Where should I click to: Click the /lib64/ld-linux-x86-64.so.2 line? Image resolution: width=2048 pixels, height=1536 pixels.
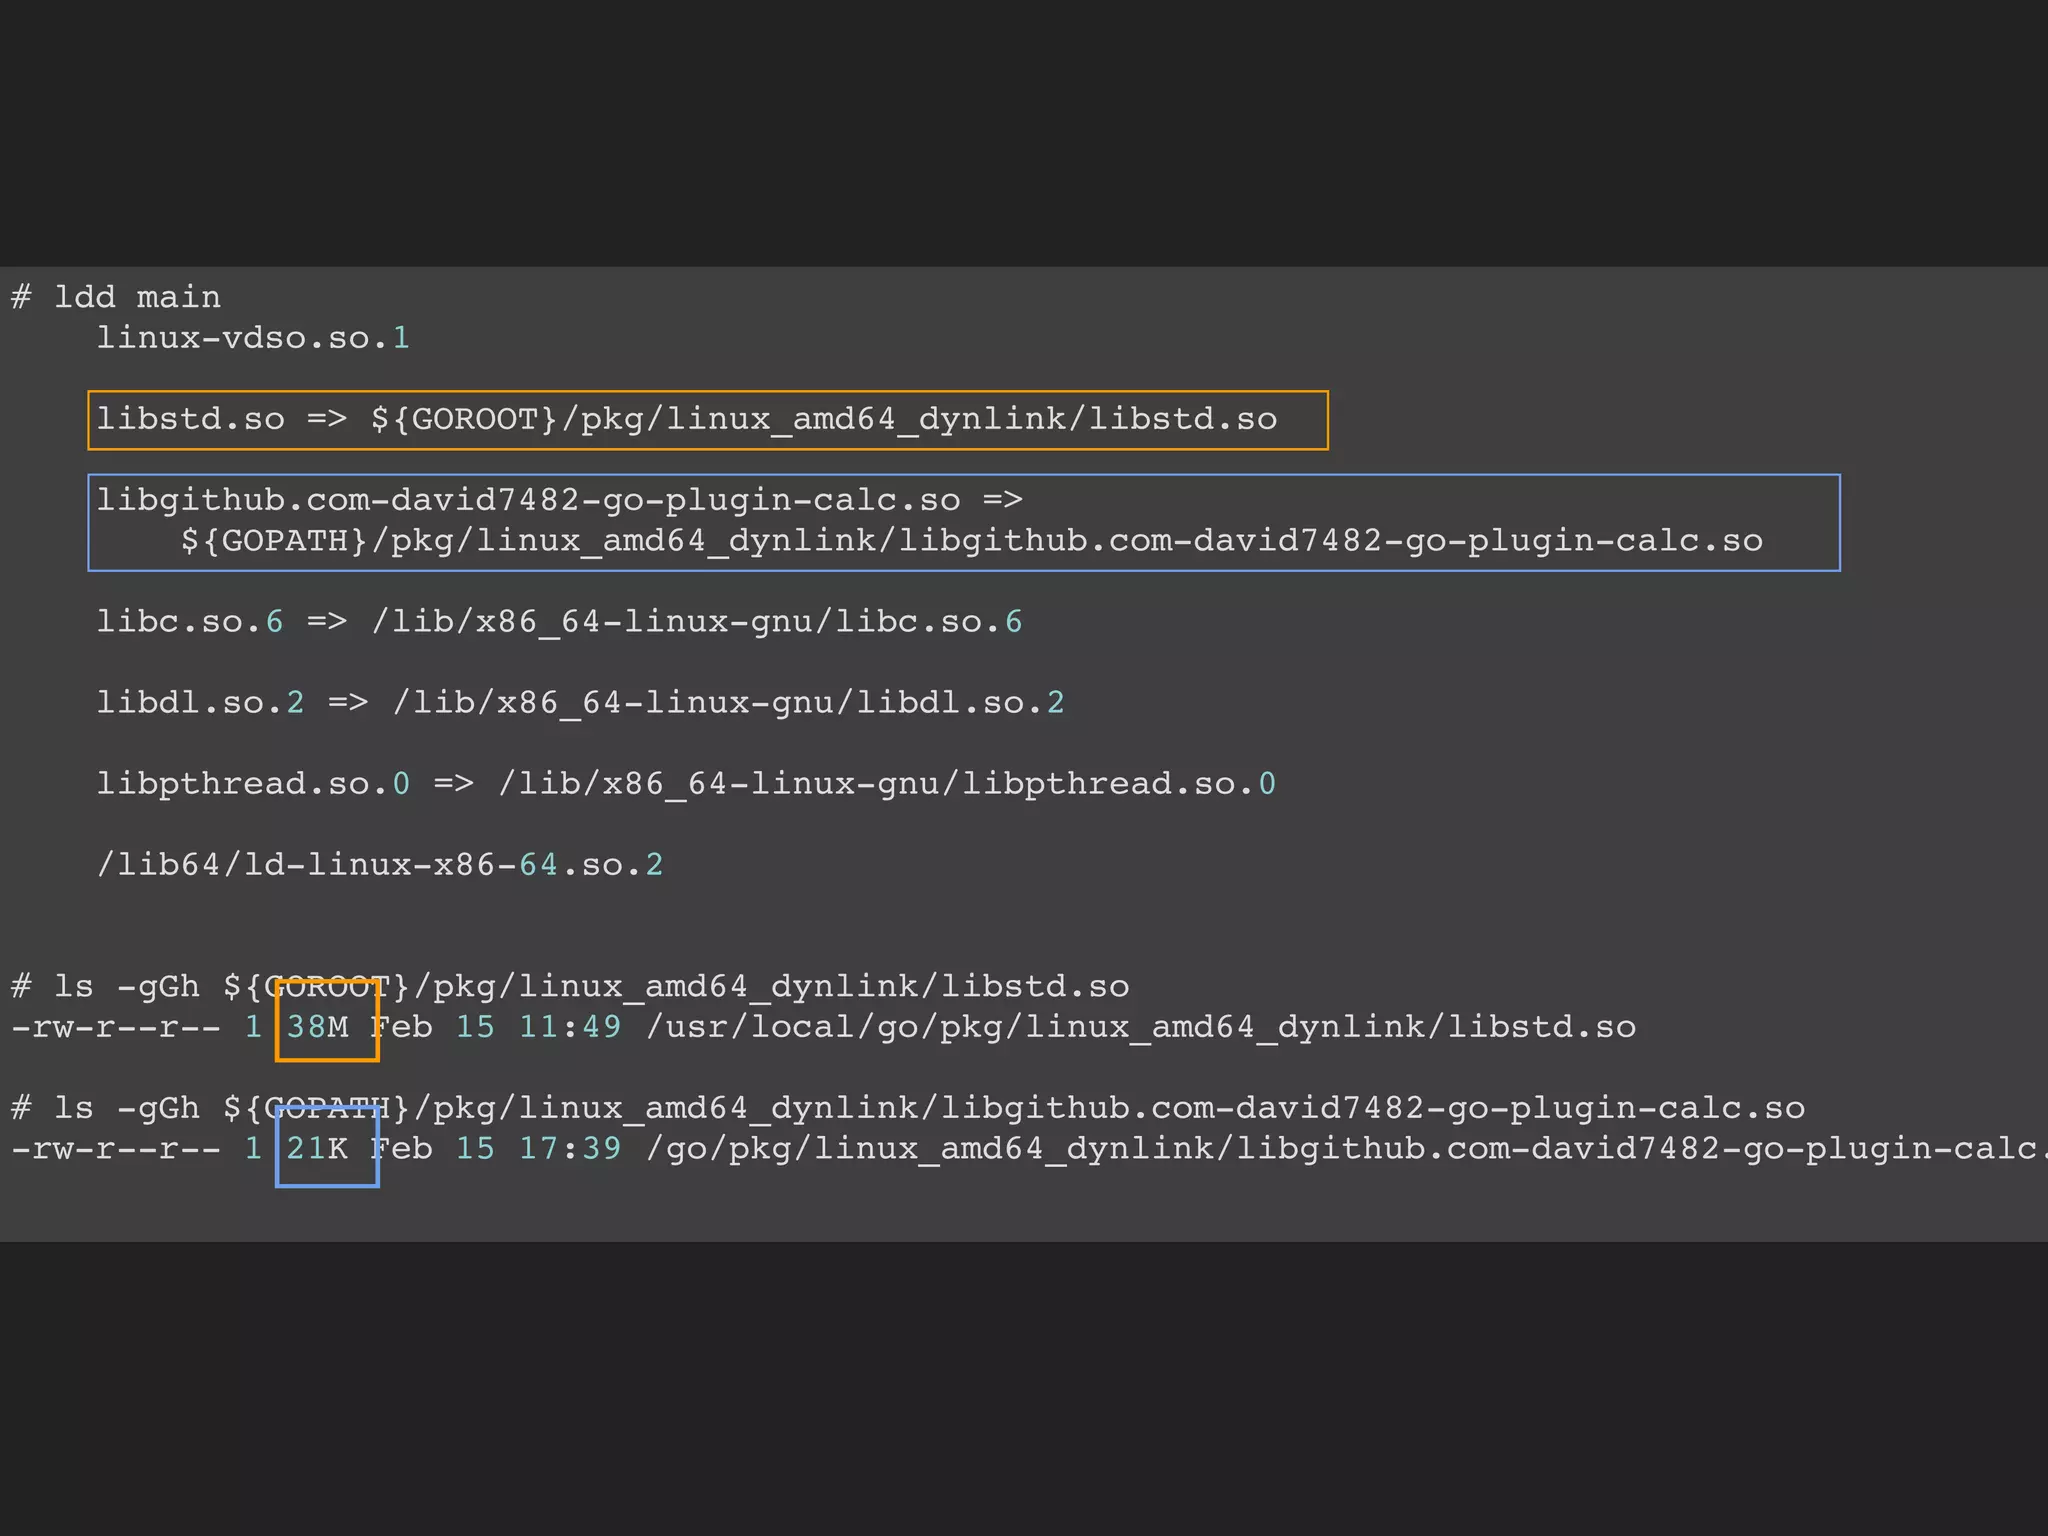pyautogui.click(x=380, y=865)
